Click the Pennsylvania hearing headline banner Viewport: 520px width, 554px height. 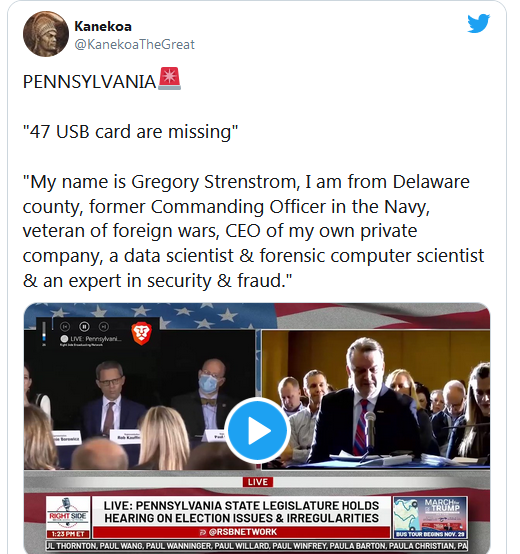click(x=241, y=512)
